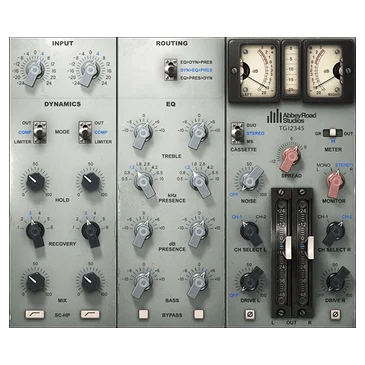Click the left HOLD knob
Screen dimensions: 365x365
(x=35, y=181)
